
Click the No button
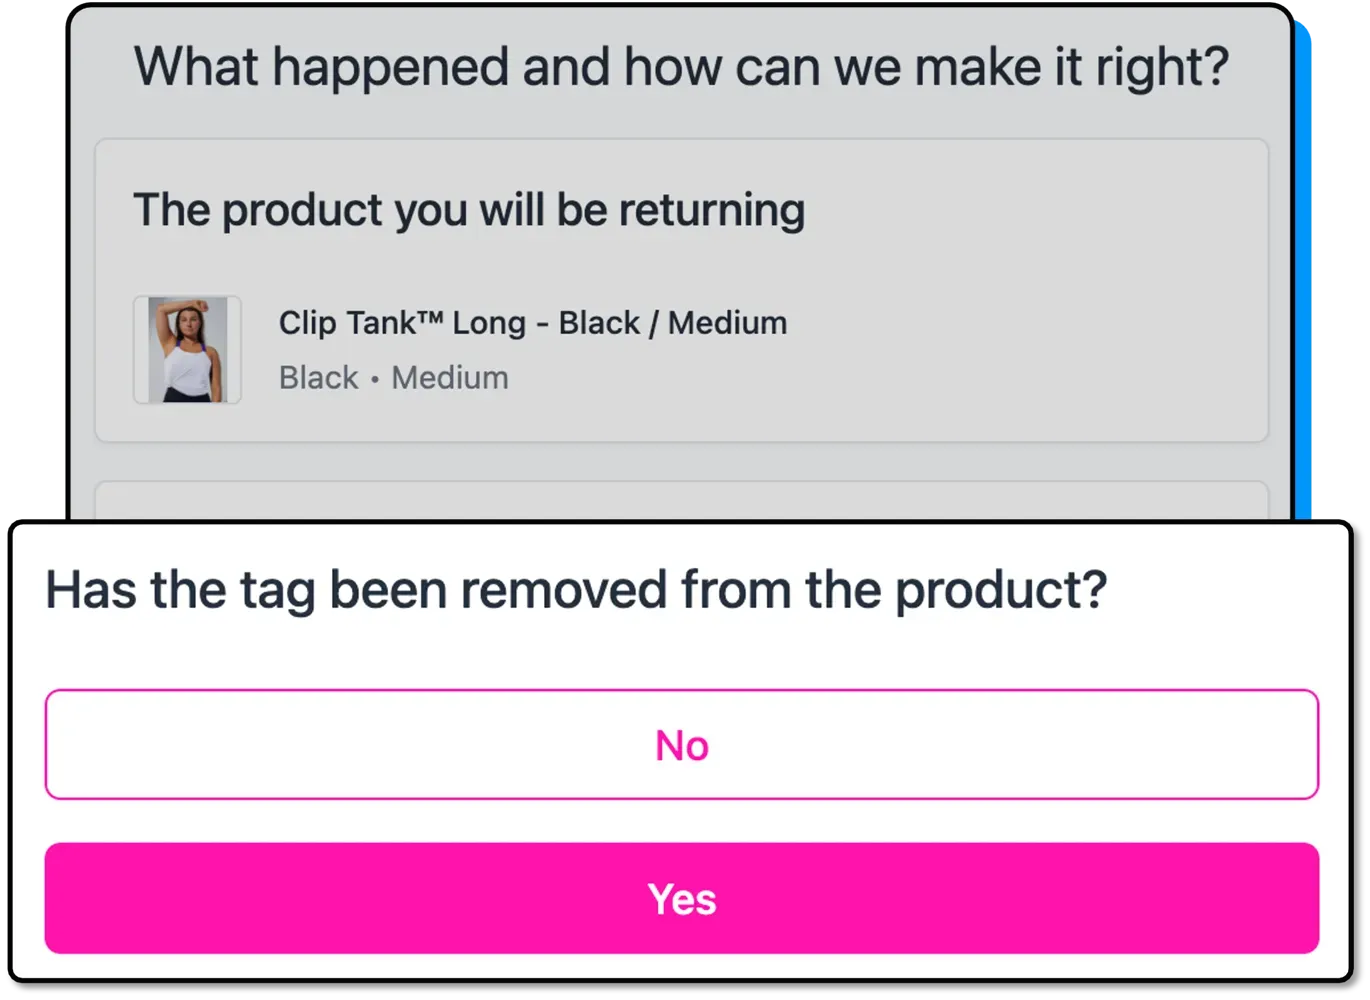[681, 745]
